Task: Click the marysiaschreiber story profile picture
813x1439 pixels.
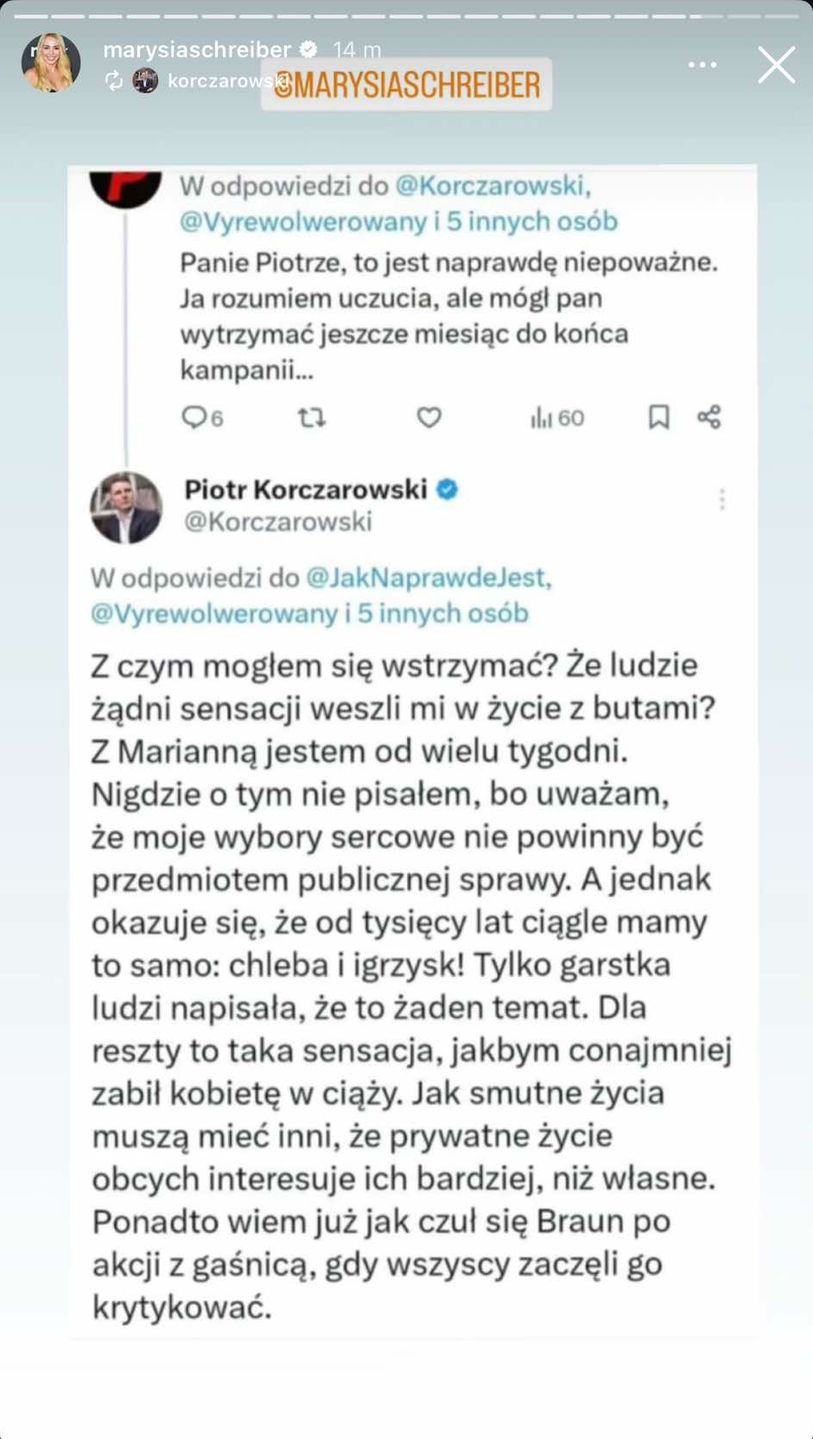Action: tap(51, 63)
